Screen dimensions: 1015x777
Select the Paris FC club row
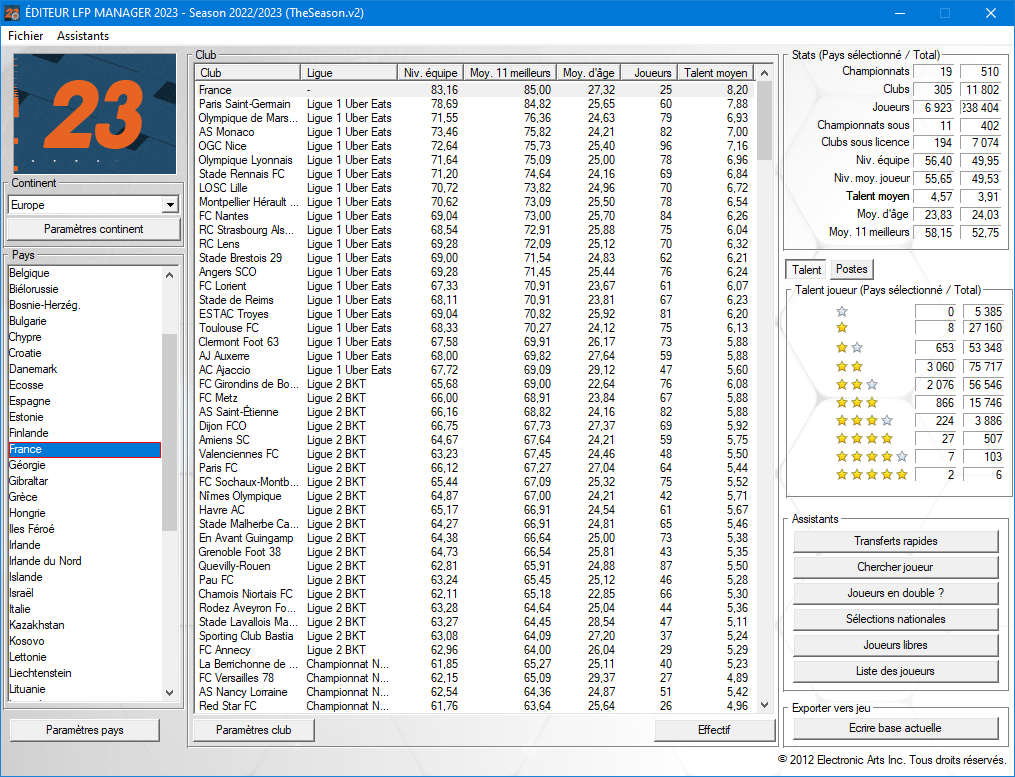tap(475, 468)
